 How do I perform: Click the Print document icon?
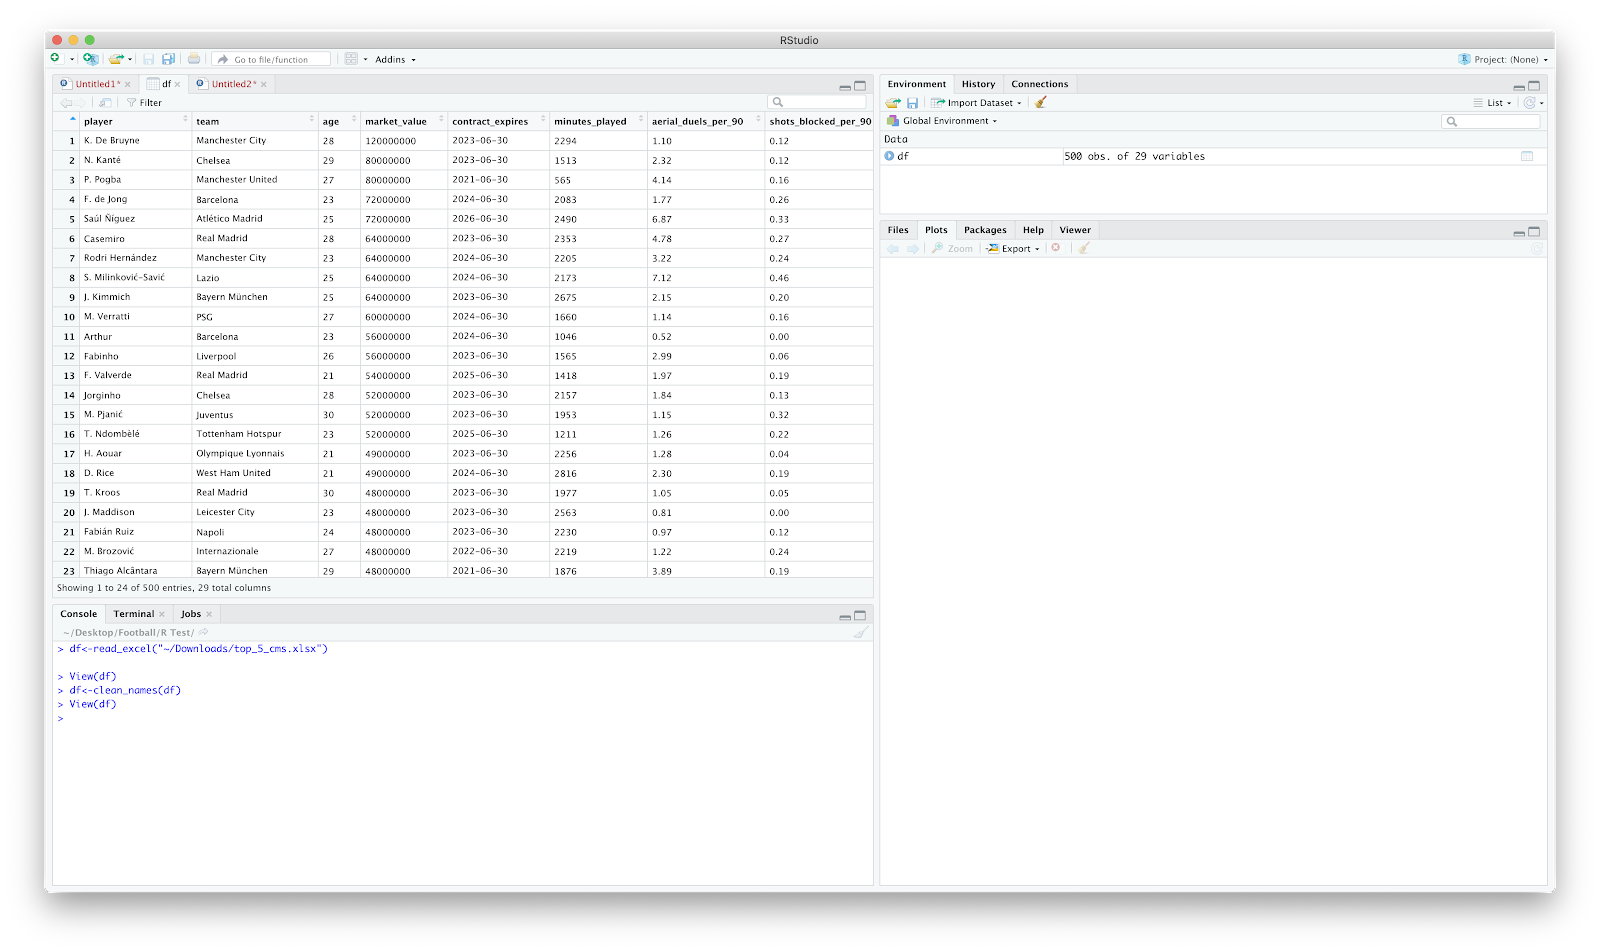tap(194, 59)
